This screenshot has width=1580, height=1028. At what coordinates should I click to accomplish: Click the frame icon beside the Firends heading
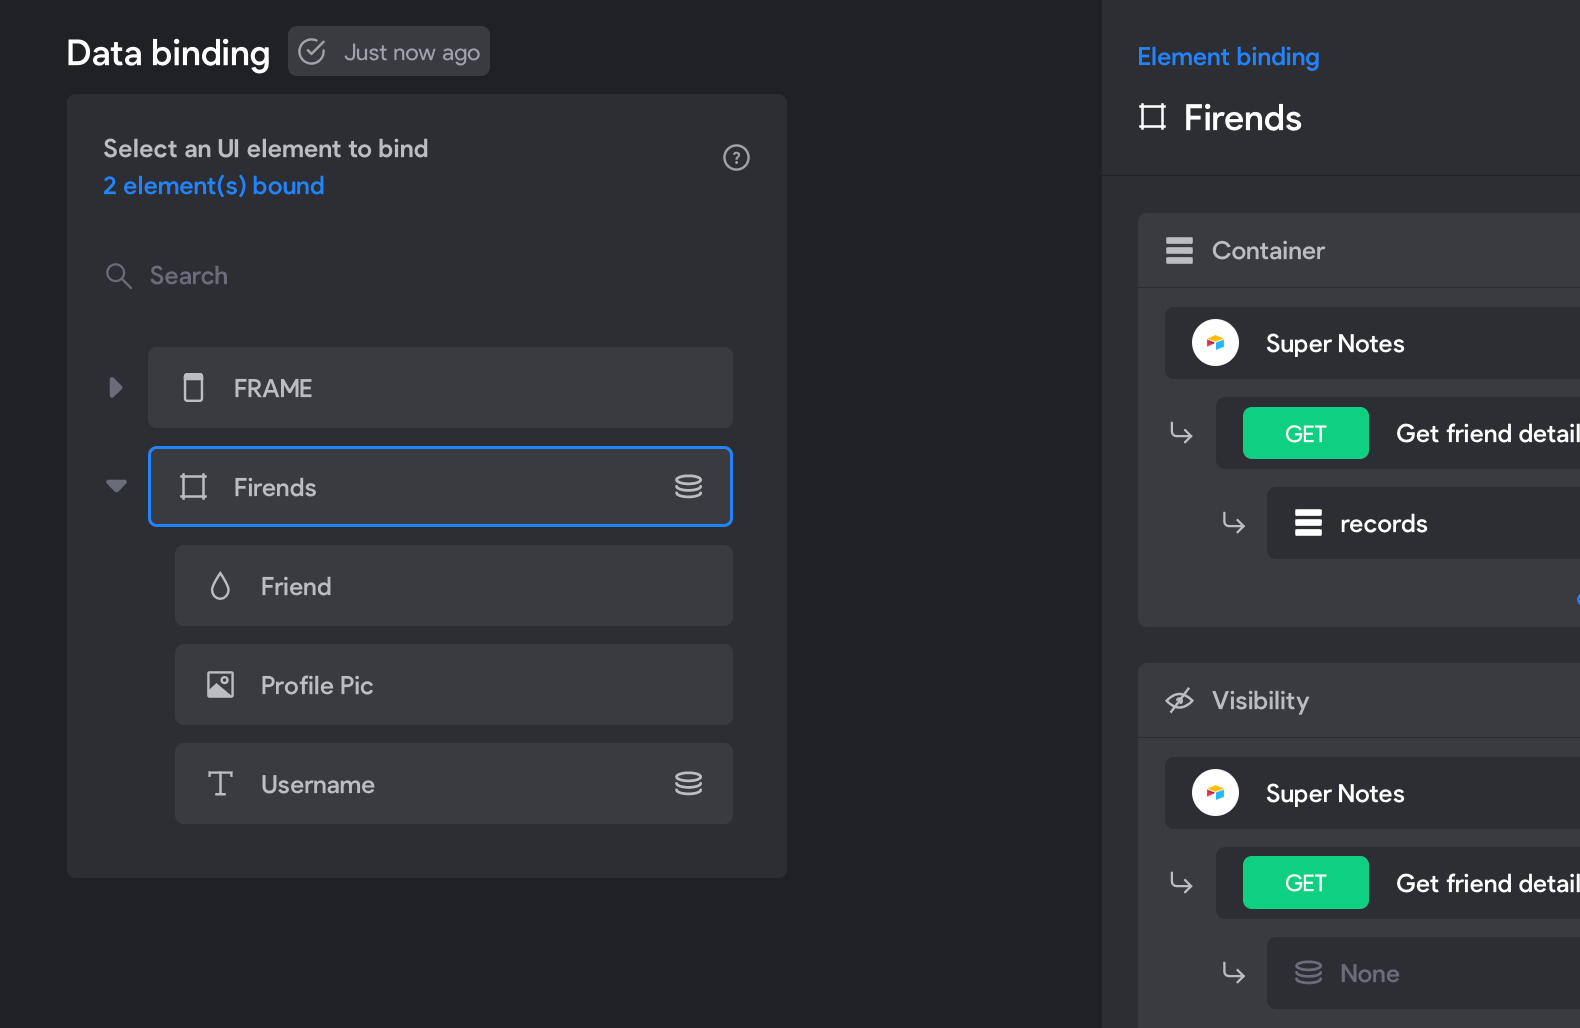pos(1152,118)
